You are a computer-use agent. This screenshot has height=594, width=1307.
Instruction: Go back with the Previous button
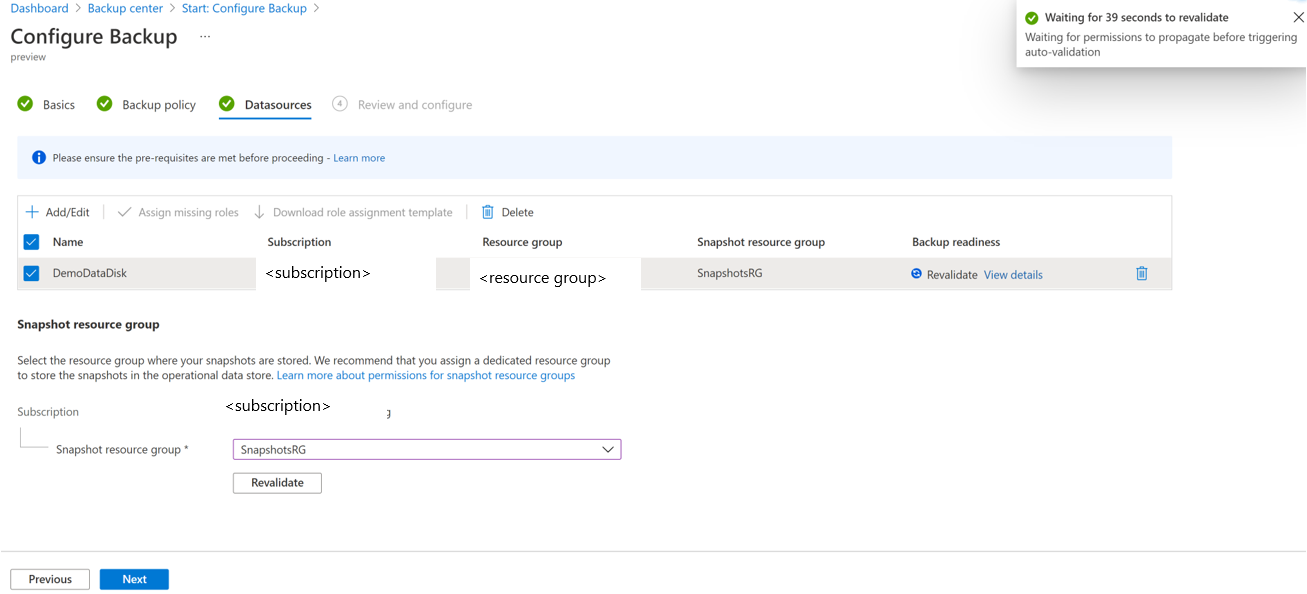click(50, 579)
